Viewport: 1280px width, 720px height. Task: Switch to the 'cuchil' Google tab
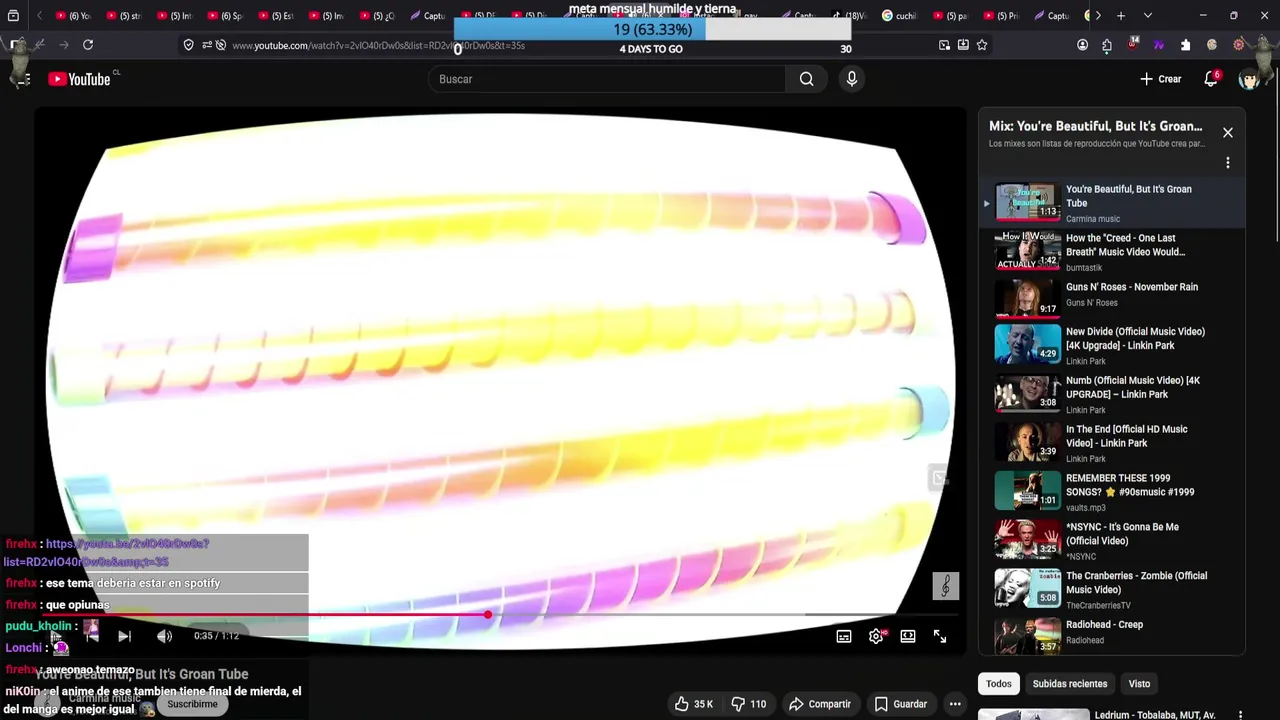[x=899, y=16]
